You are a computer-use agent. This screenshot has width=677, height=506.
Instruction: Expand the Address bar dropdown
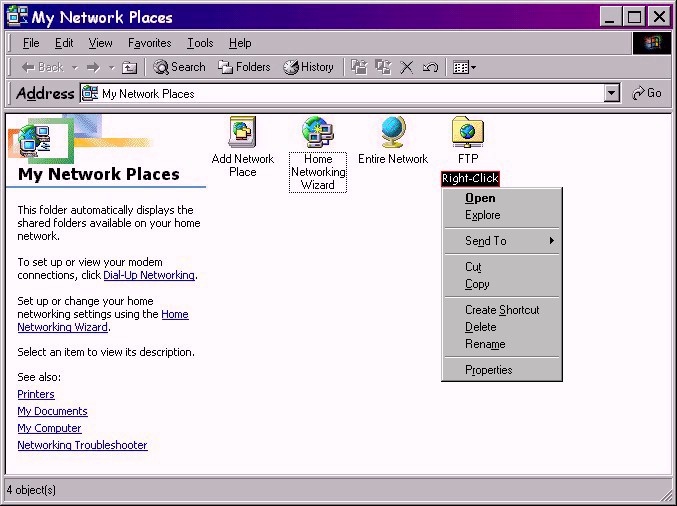pos(611,93)
